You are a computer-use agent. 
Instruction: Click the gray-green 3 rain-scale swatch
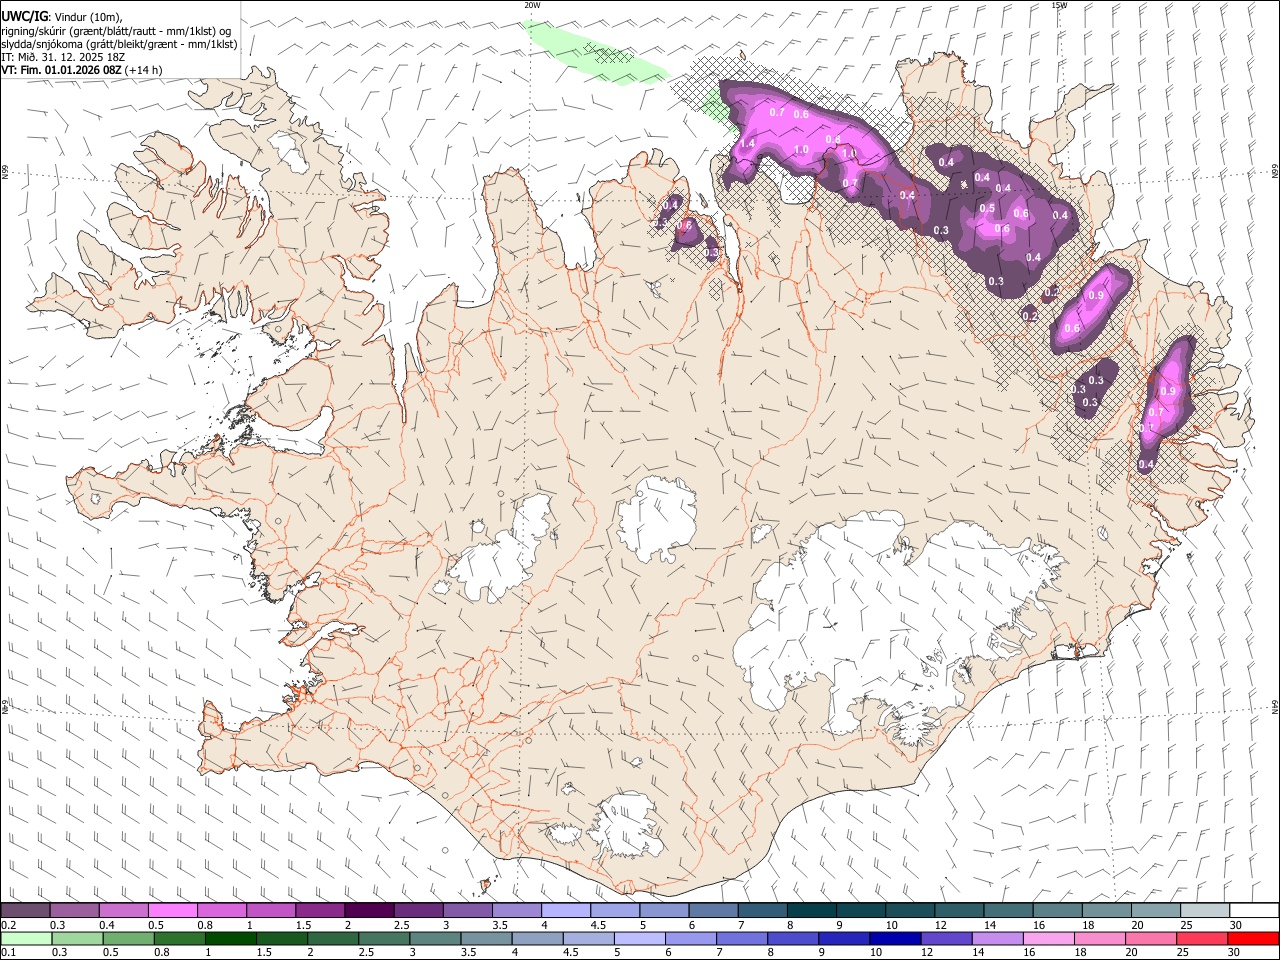(435, 938)
